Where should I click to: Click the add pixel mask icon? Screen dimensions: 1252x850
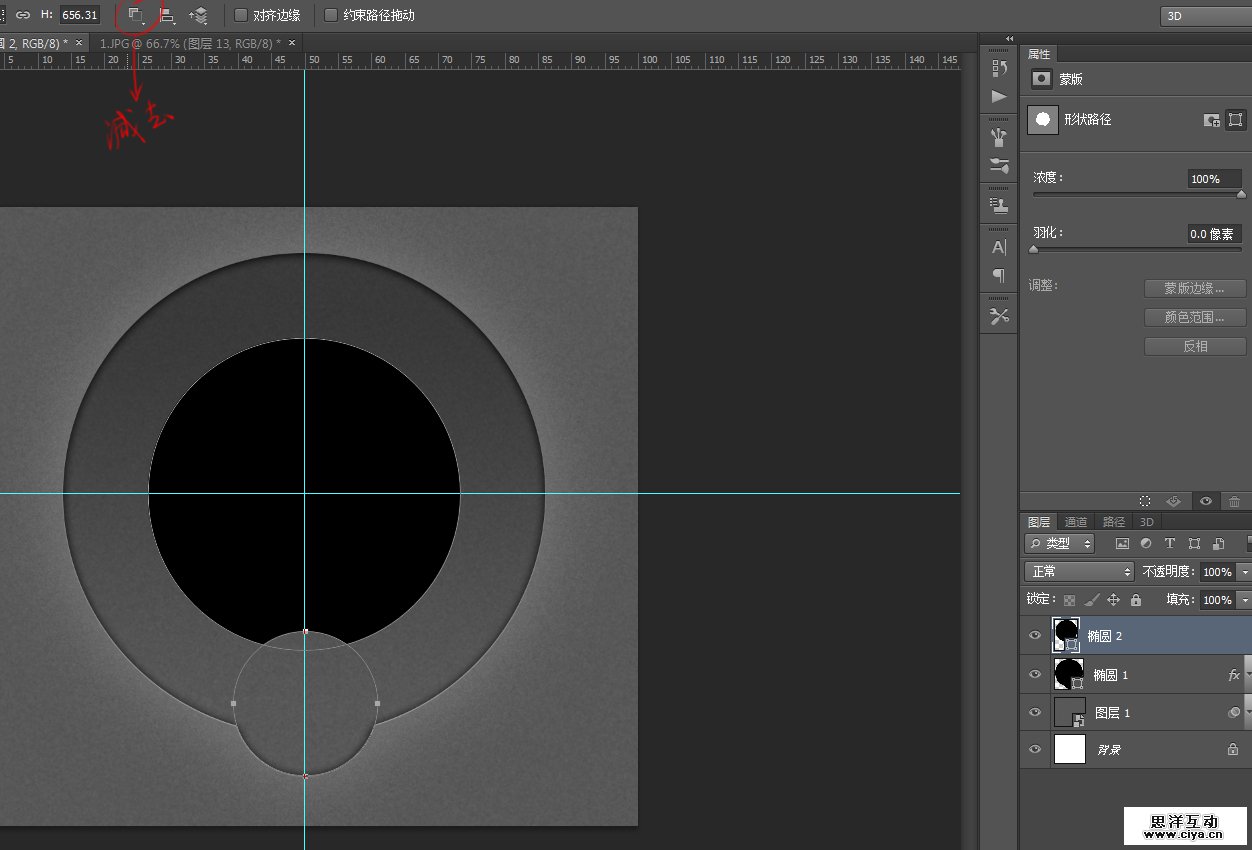1212,120
